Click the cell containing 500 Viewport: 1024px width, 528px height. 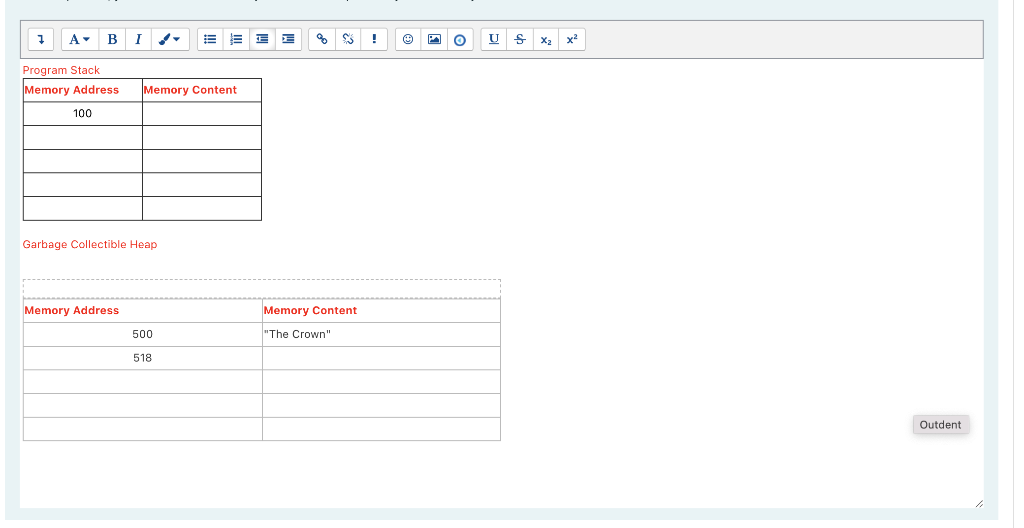[x=142, y=334]
